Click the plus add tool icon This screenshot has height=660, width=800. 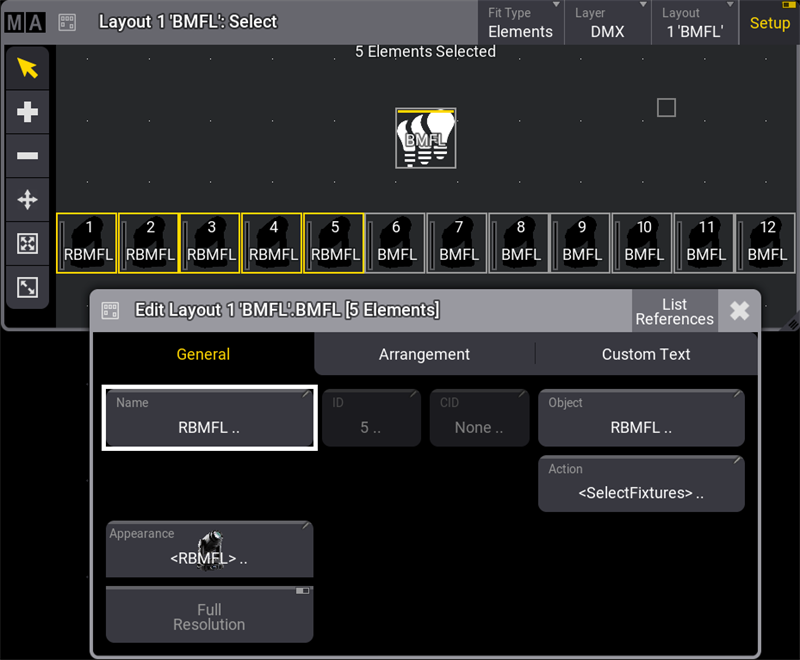pos(28,112)
